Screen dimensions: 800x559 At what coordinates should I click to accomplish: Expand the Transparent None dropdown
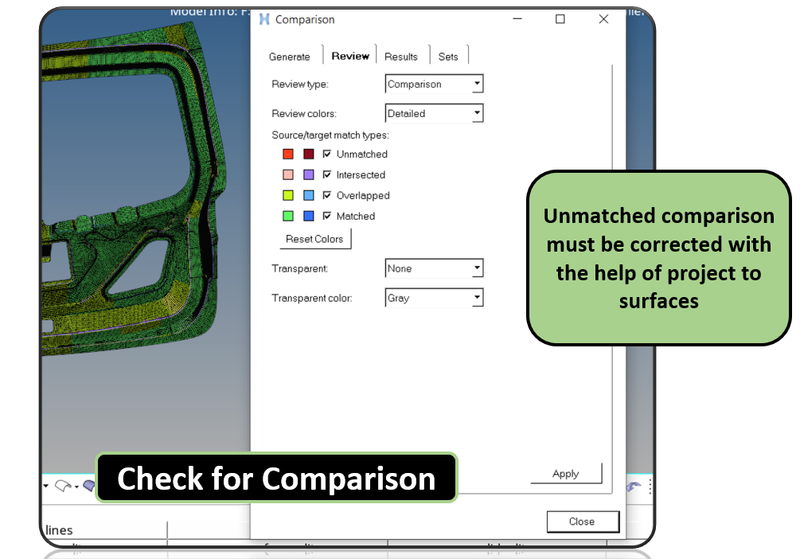[x=477, y=268]
